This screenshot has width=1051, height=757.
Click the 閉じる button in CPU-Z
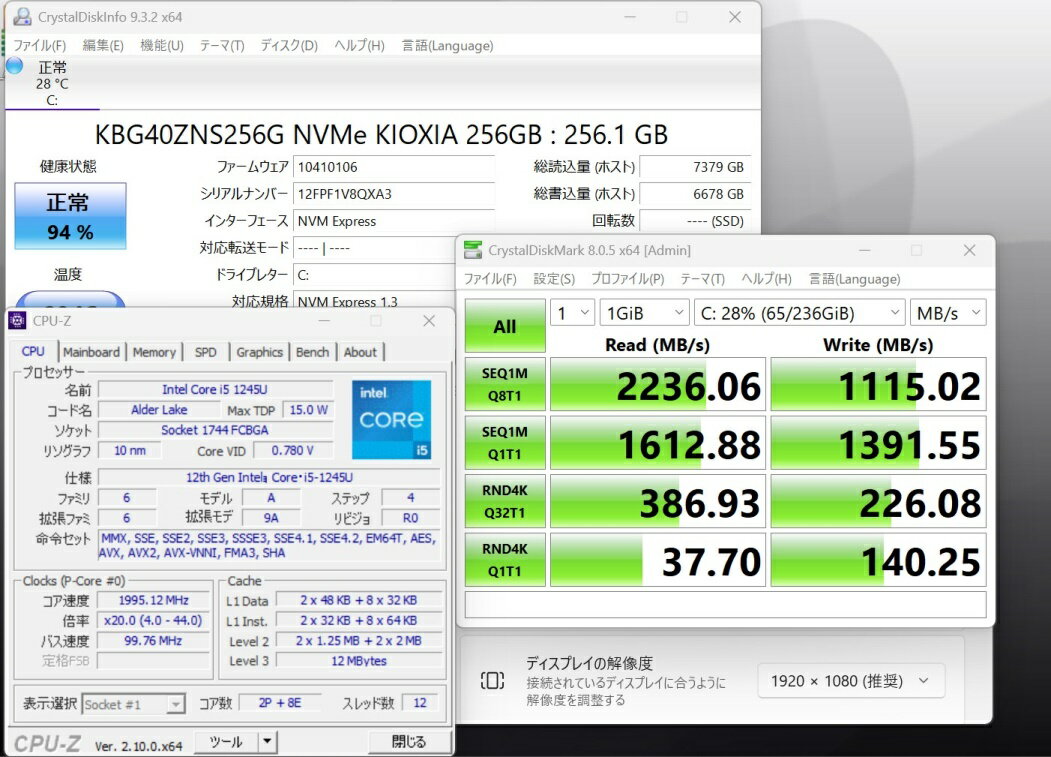tap(408, 742)
